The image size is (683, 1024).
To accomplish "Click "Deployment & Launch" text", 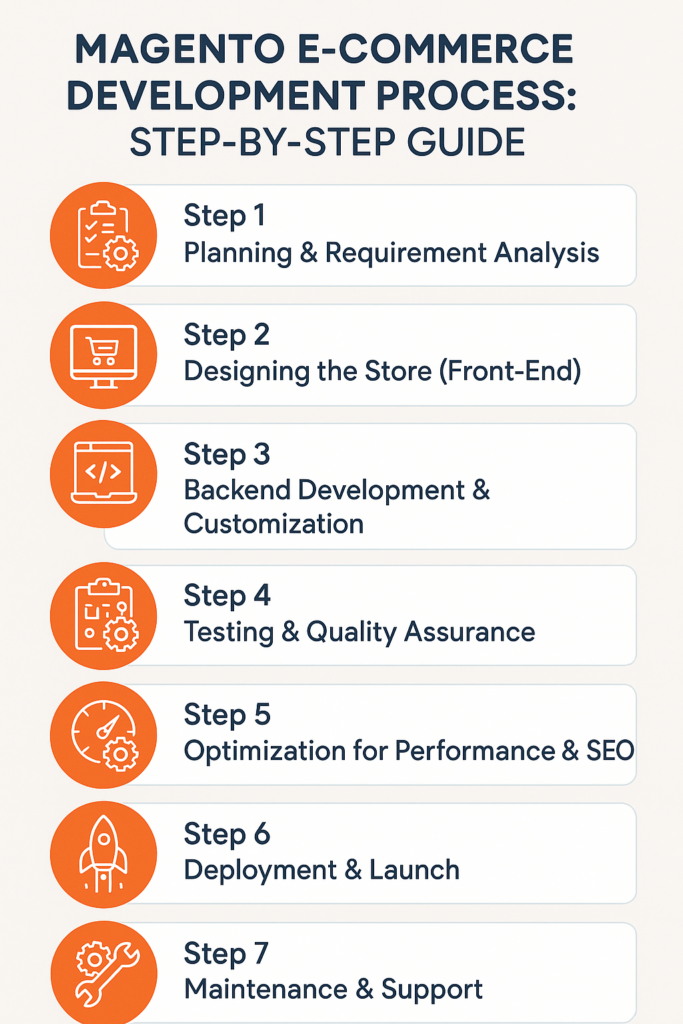I will 321,870.
